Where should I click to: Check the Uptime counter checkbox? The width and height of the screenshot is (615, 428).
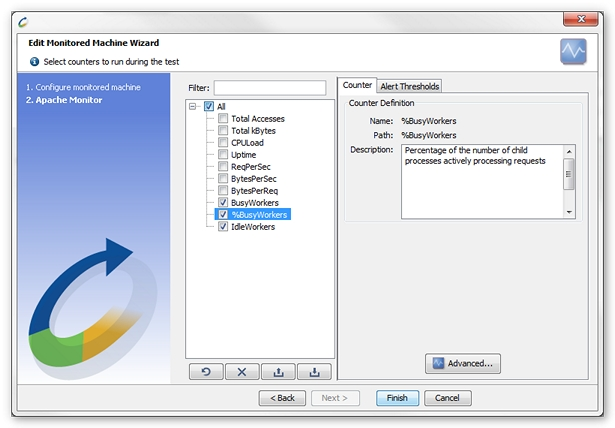tap(223, 154)
